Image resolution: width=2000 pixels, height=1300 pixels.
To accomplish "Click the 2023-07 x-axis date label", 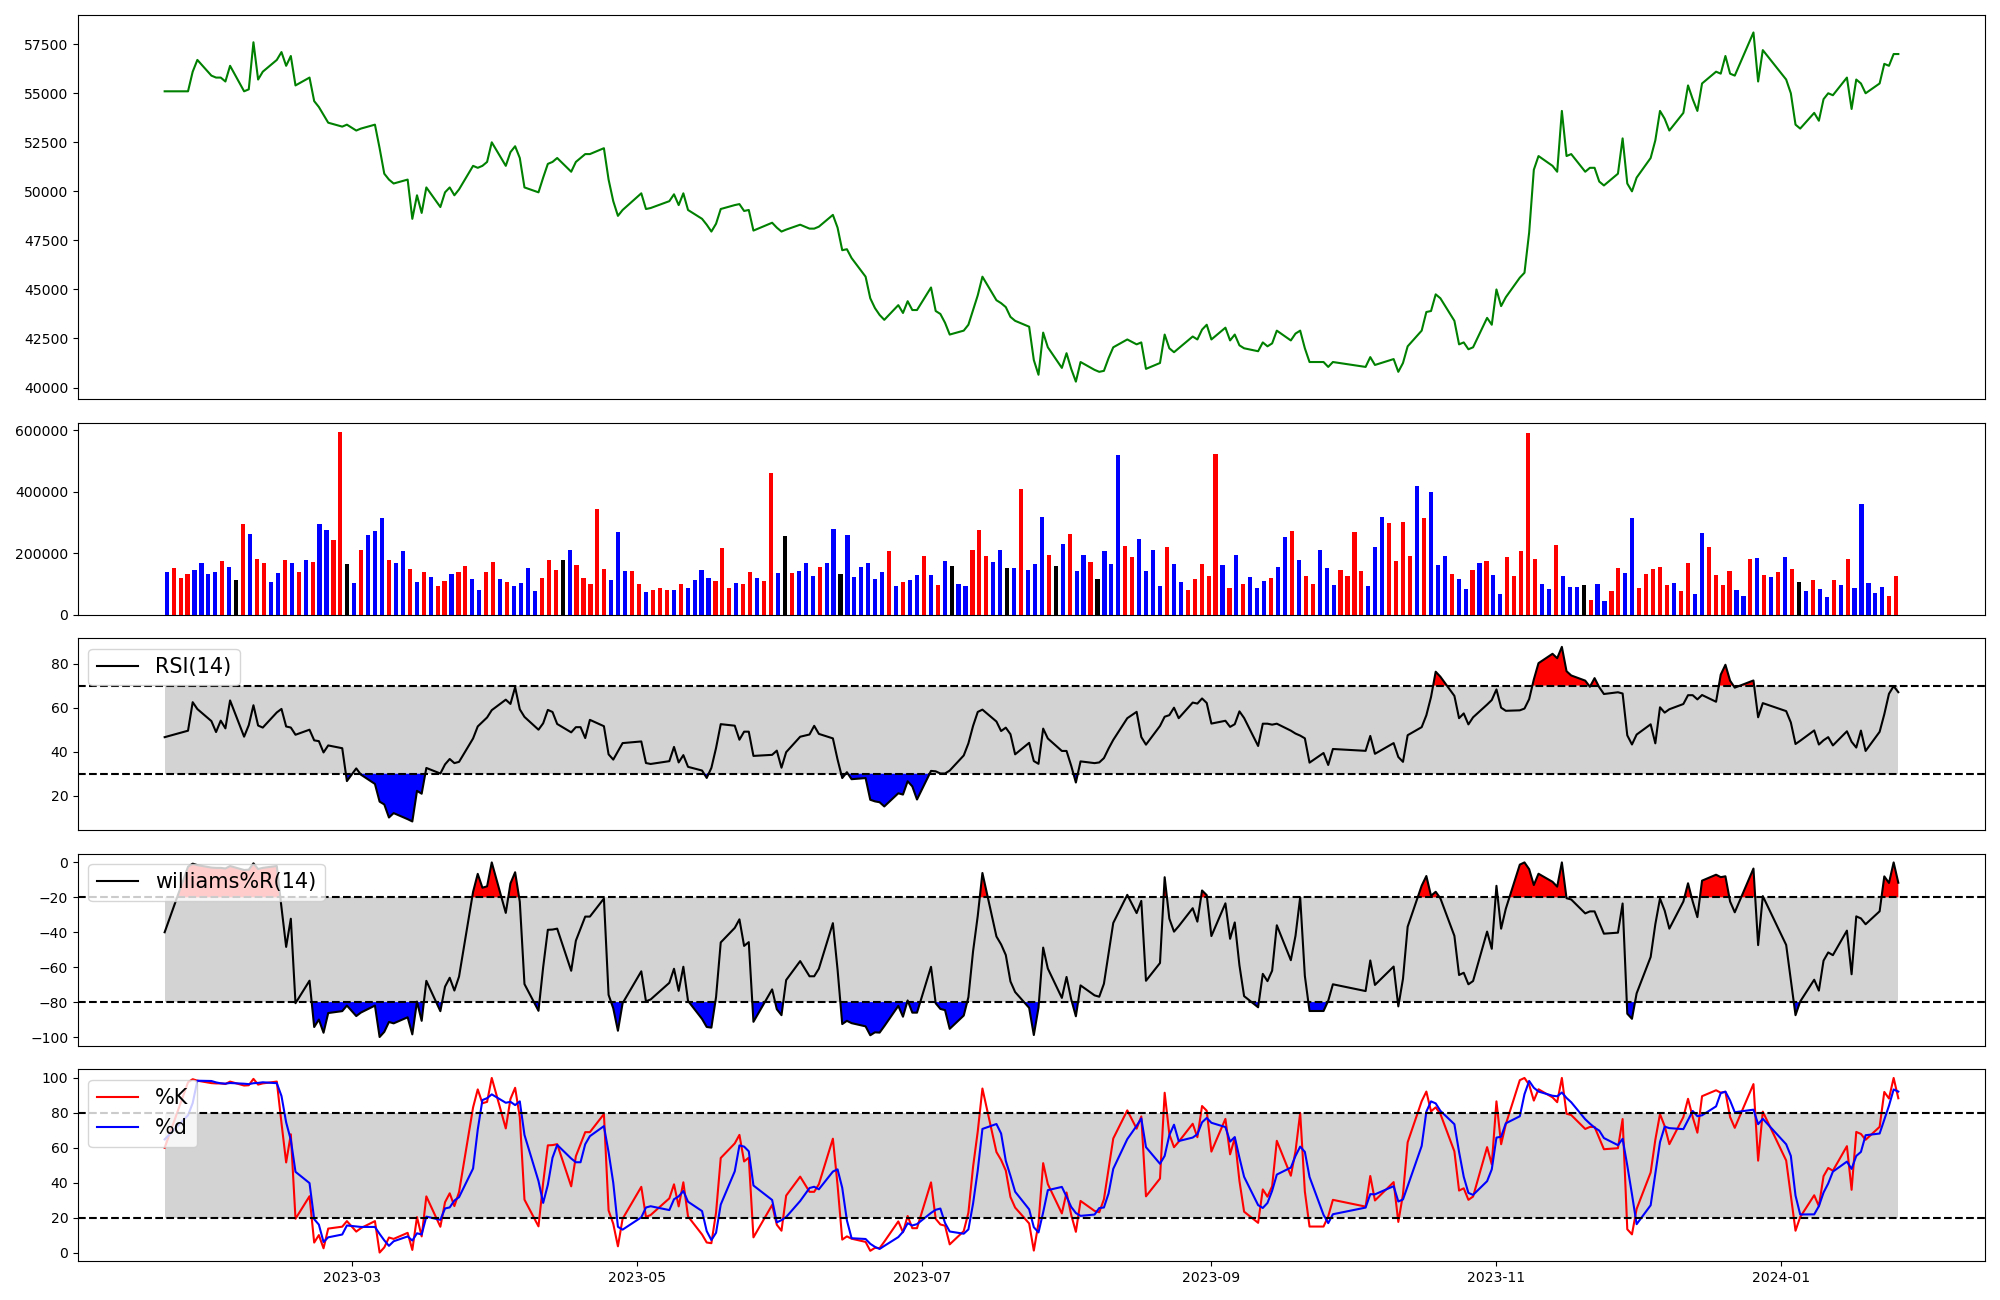I will (921, 1277).
